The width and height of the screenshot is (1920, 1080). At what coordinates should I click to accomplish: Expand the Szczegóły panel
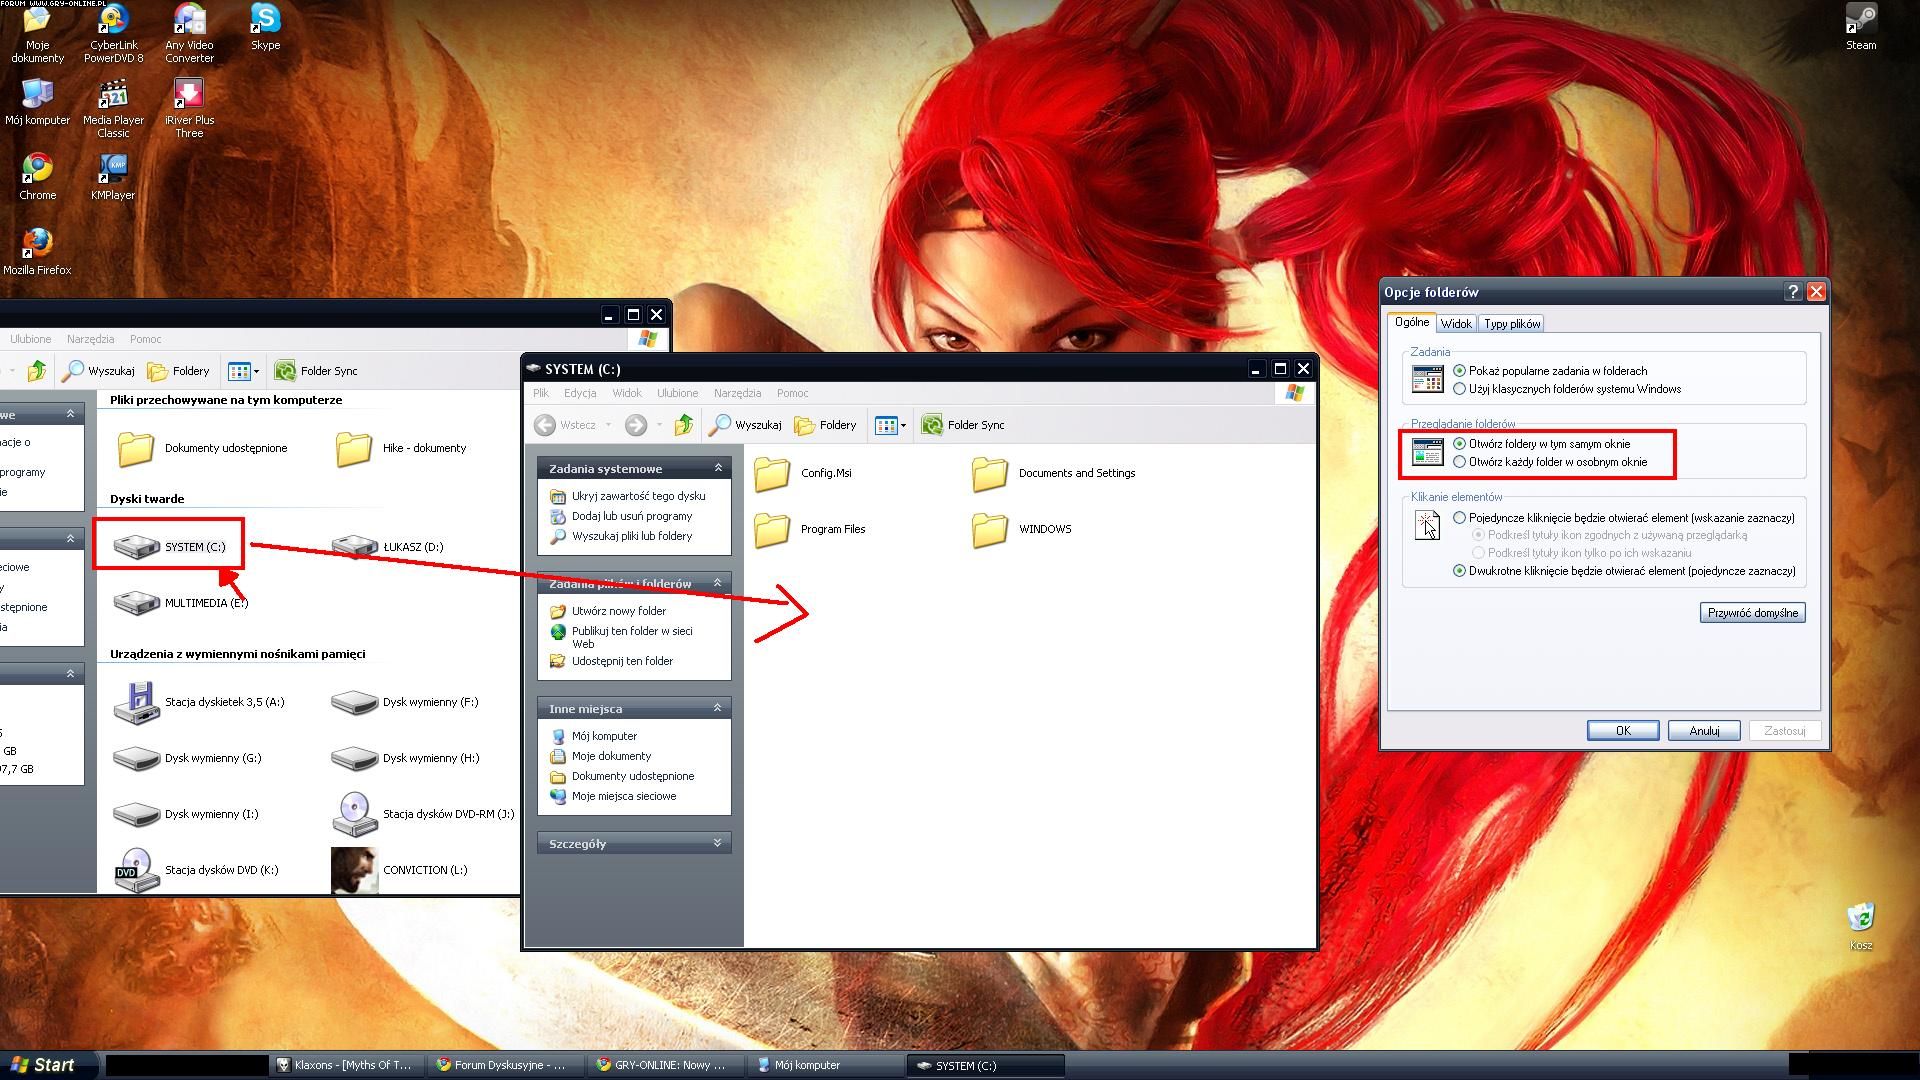tap(718, 843)
